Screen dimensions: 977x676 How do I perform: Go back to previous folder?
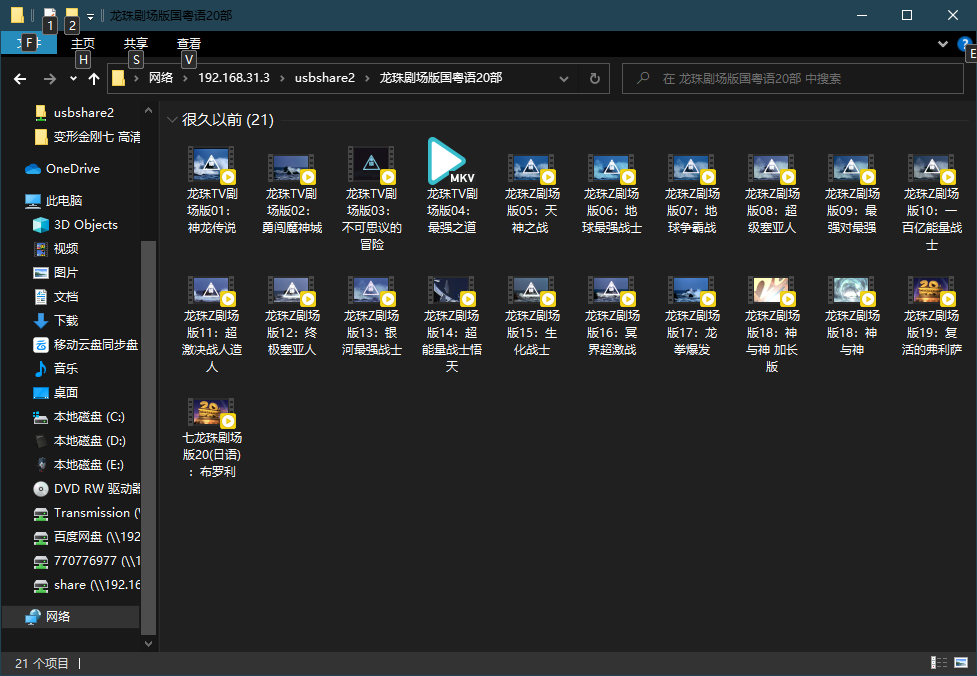pos(20,79)
